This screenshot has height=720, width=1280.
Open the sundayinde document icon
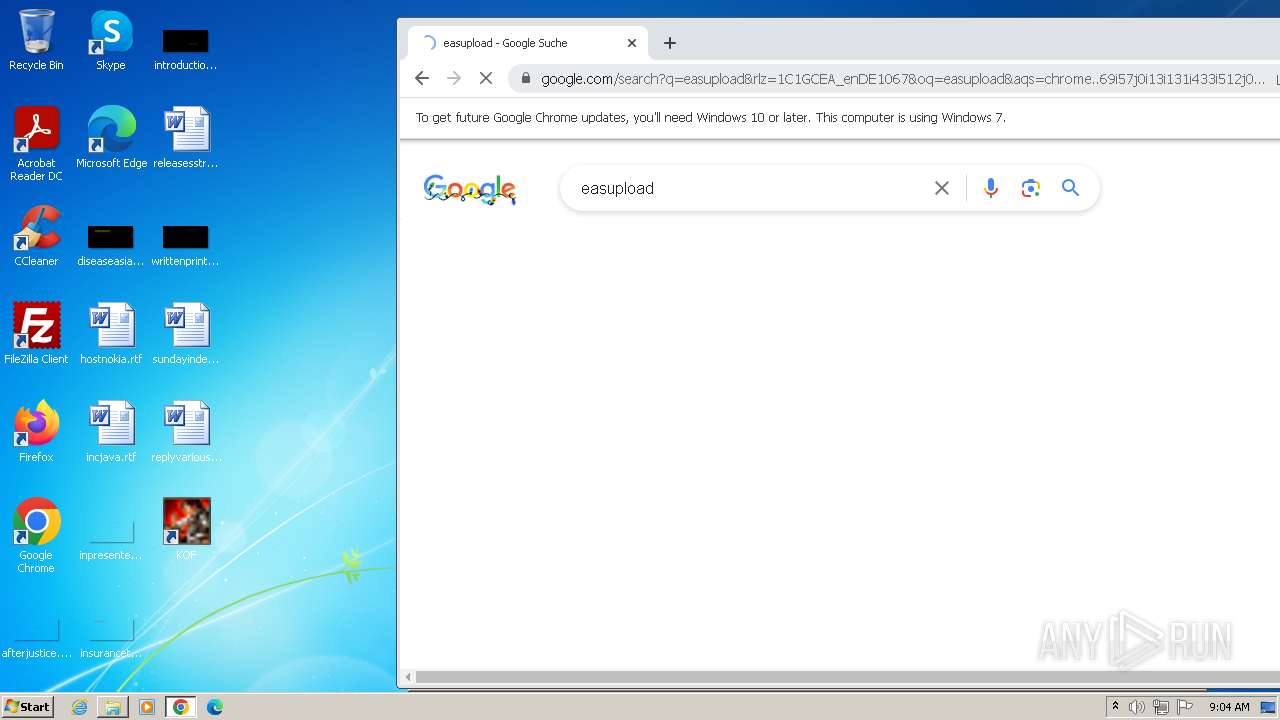186,333
